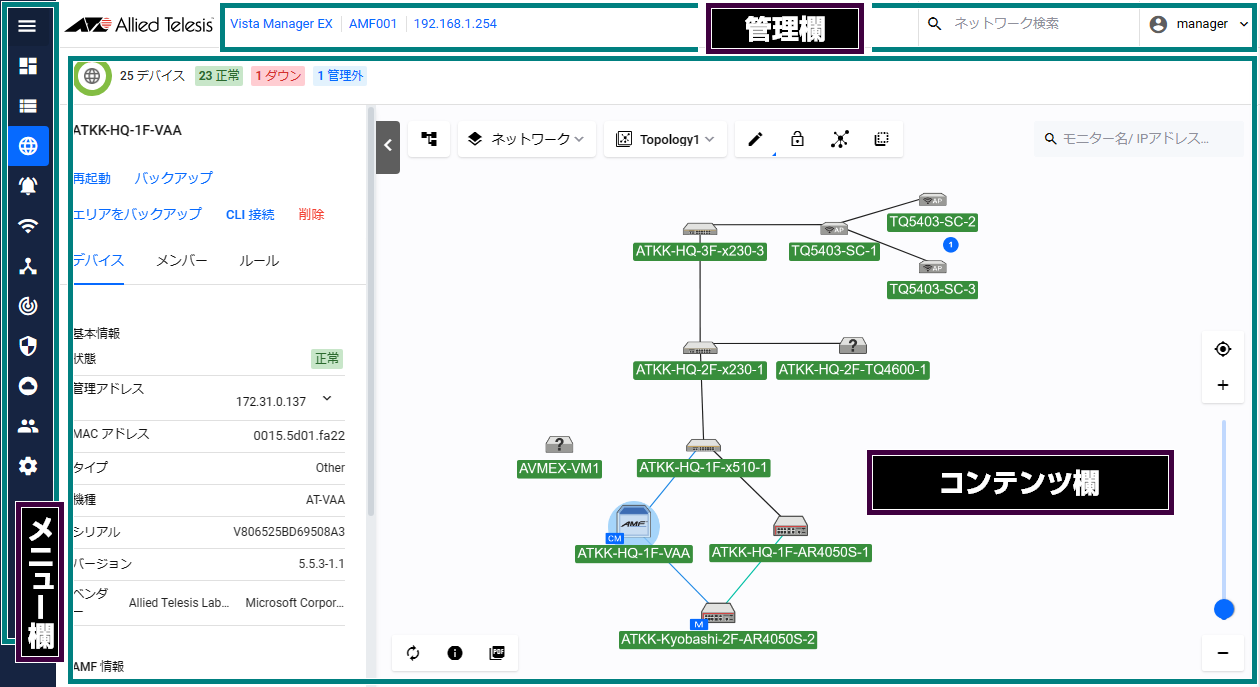Click the refresh icon below the map
The image size is (1260, 687).
click(413, 653)
